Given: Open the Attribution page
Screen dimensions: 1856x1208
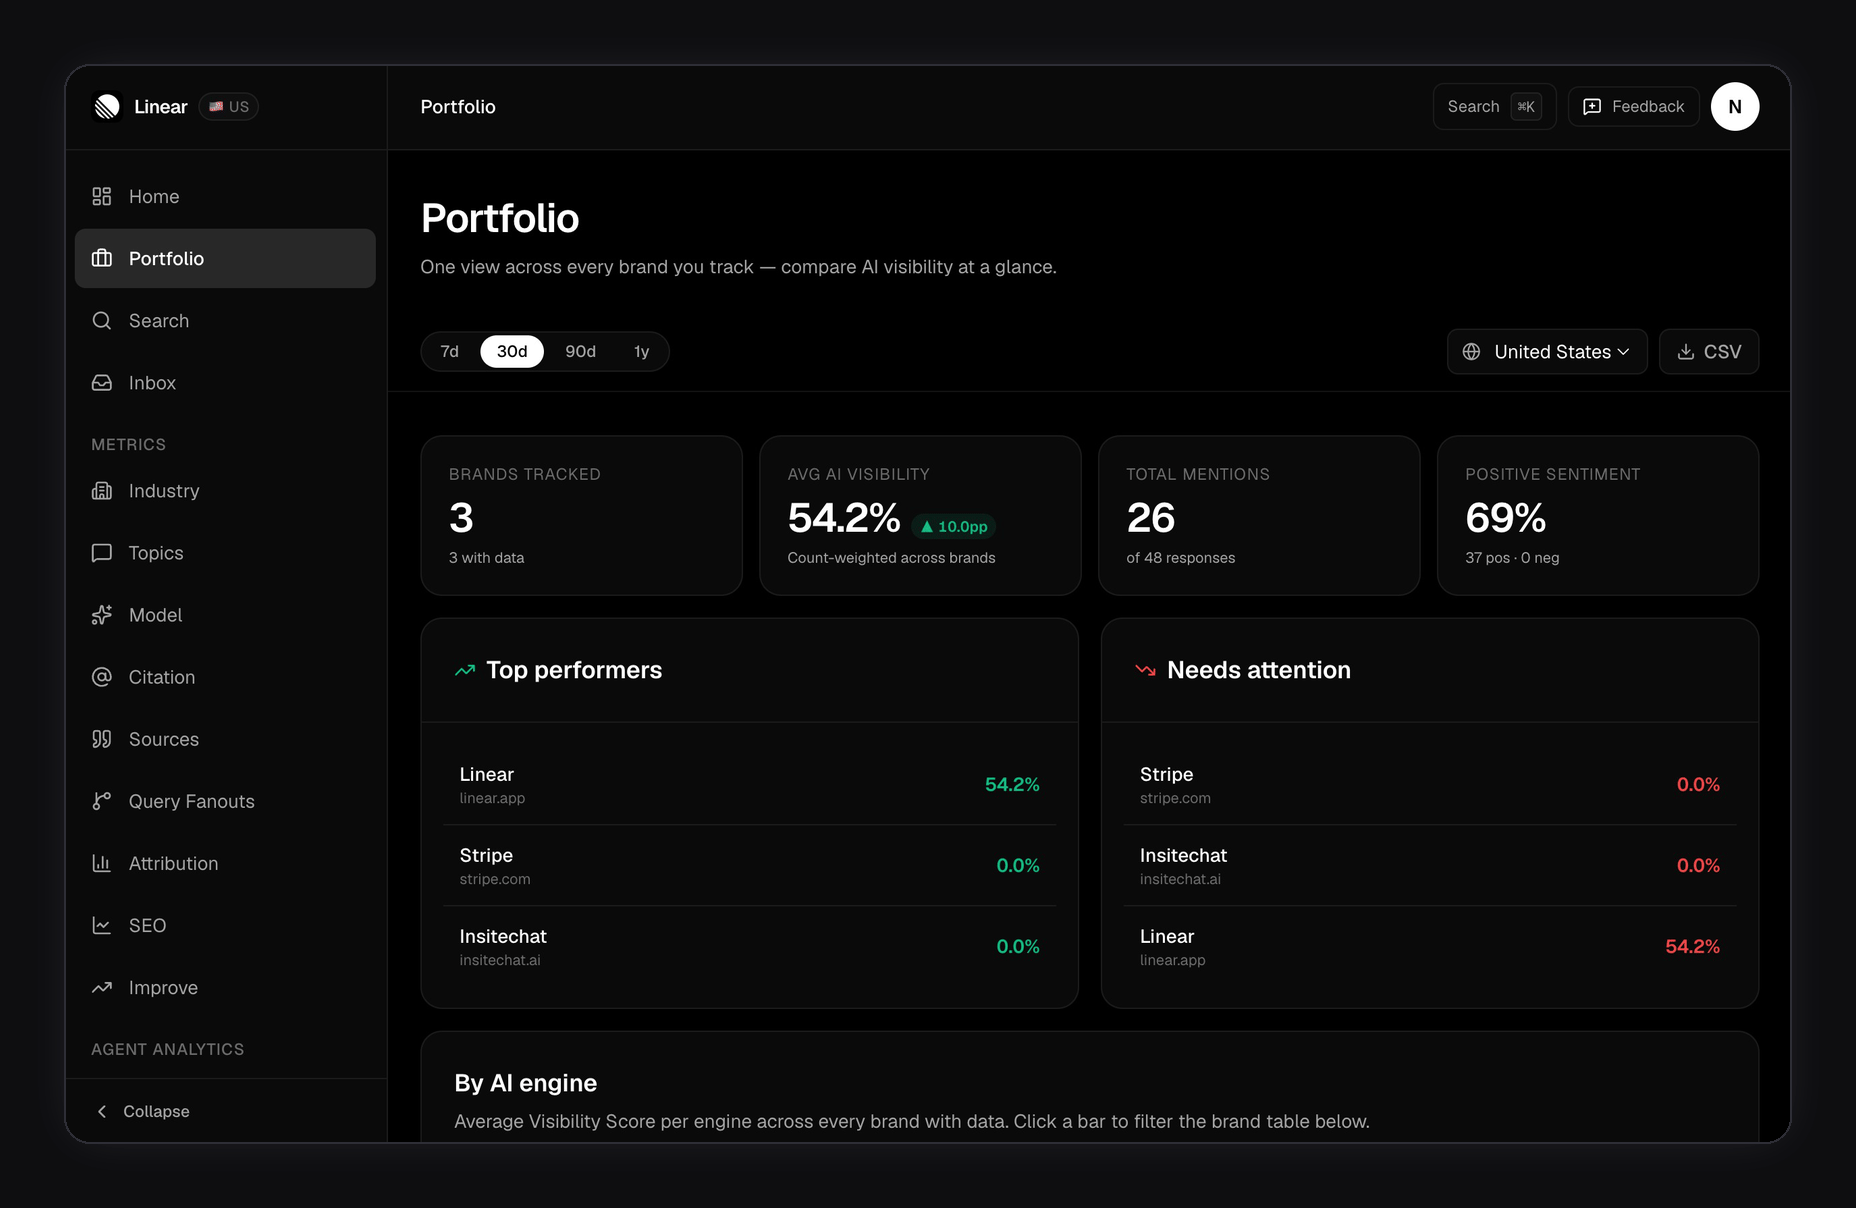Looking at the screenshot, I should 225,862.
